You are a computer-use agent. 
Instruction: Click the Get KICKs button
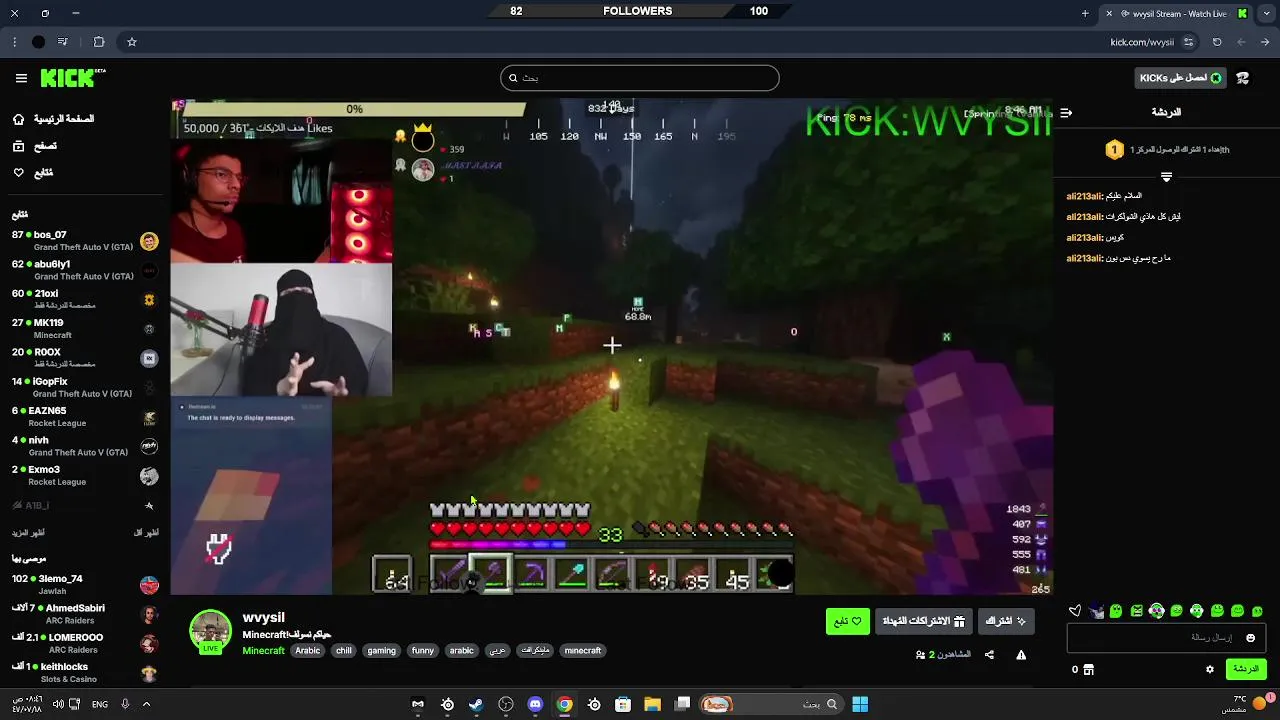pos(1181,78)
